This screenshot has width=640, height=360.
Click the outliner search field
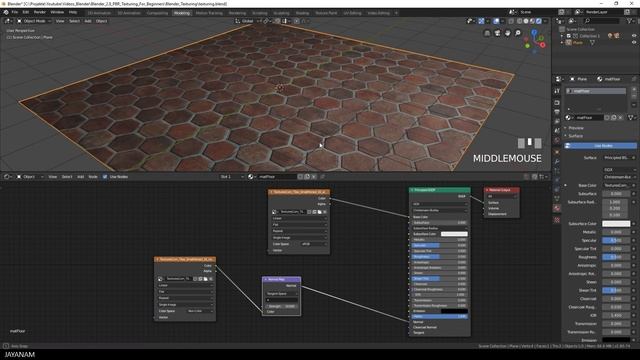pos(601,21)
